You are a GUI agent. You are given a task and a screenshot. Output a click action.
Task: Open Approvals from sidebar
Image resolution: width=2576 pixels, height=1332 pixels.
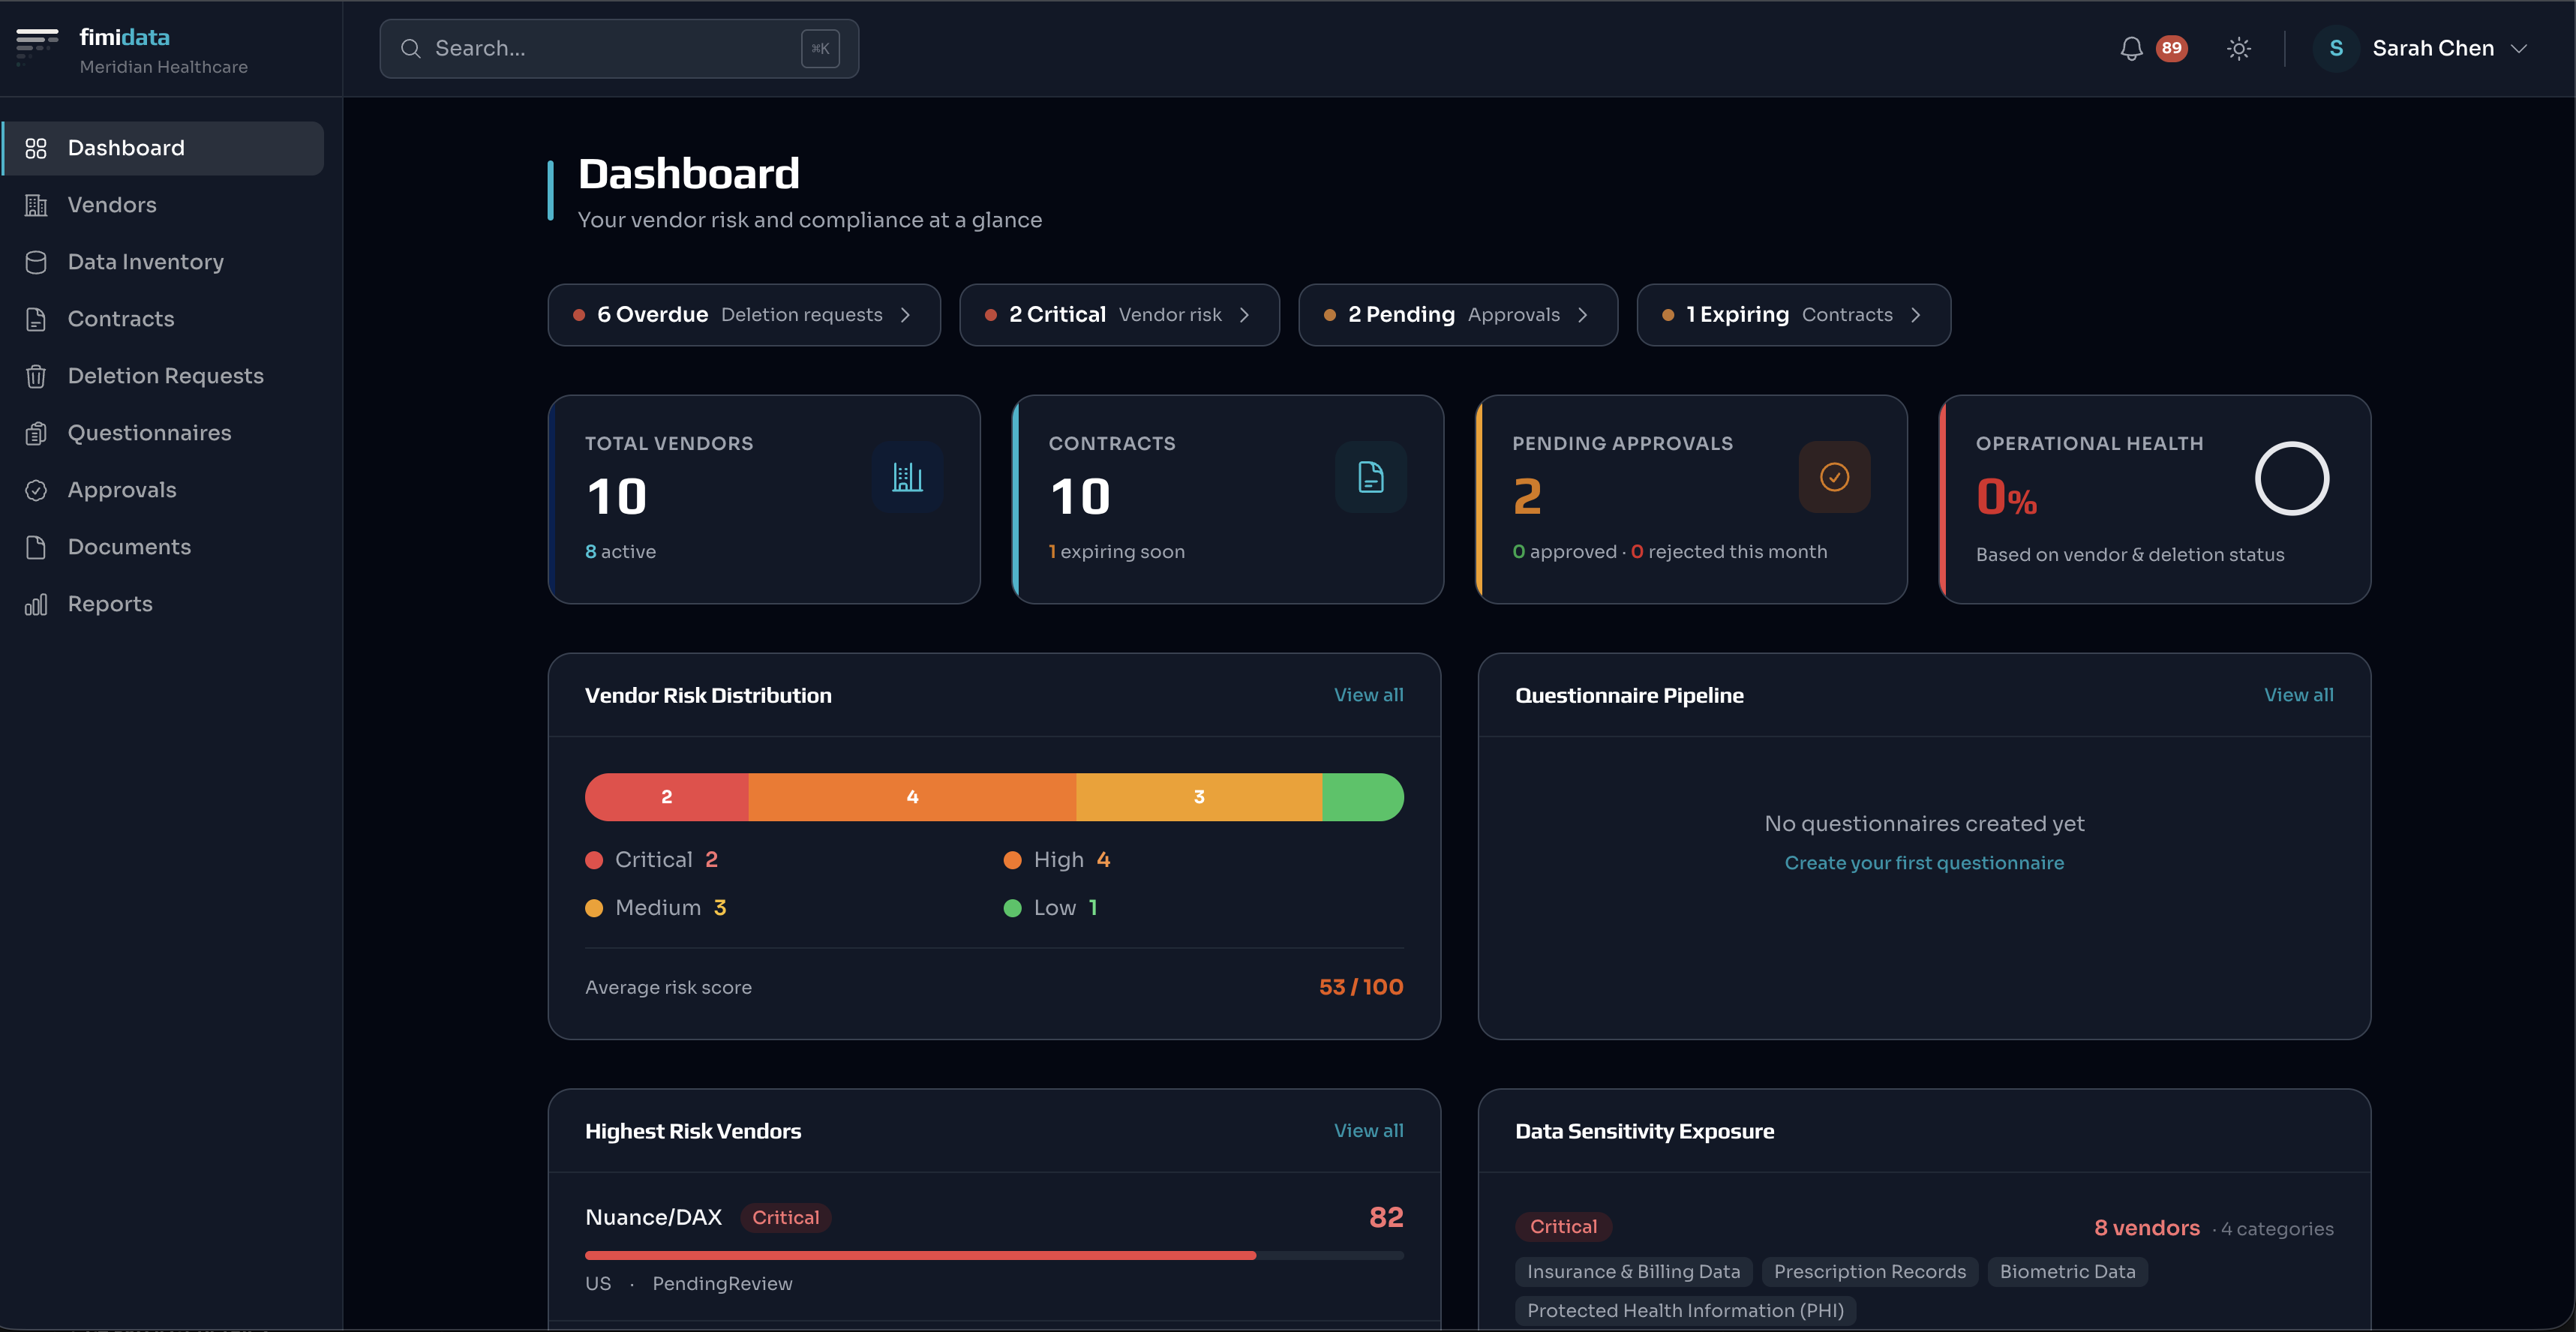163,490
